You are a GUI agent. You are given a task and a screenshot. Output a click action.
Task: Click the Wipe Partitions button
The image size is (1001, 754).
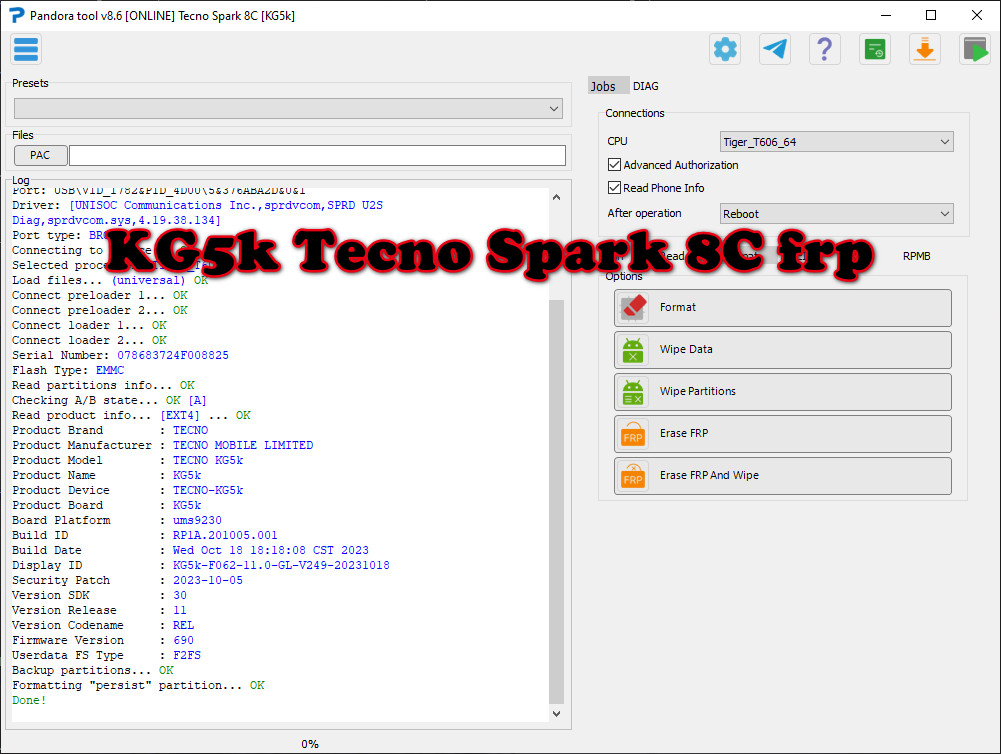[x=783, y=391]
